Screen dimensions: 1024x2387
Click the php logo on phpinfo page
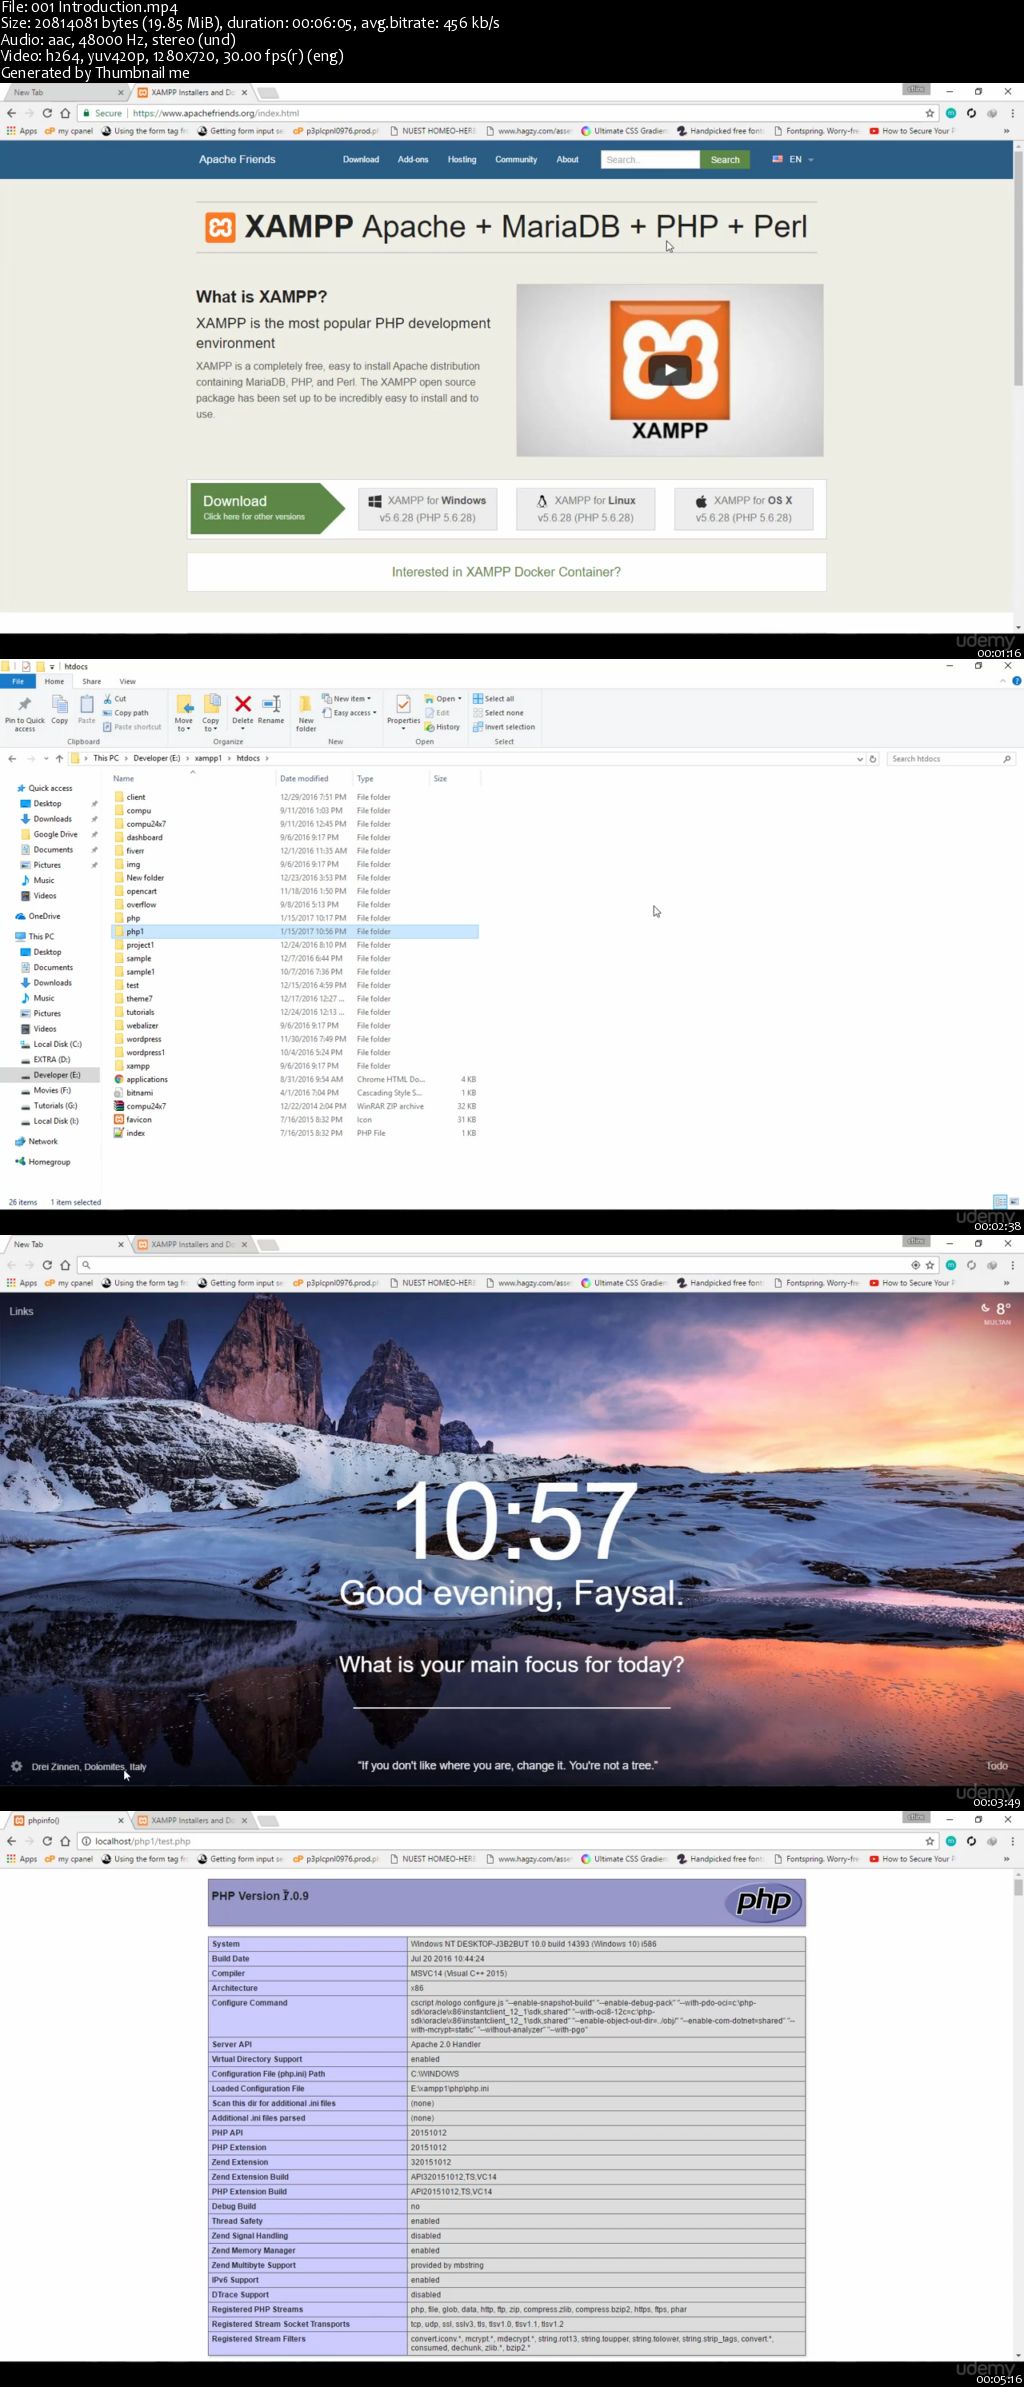pos(764,1901)
